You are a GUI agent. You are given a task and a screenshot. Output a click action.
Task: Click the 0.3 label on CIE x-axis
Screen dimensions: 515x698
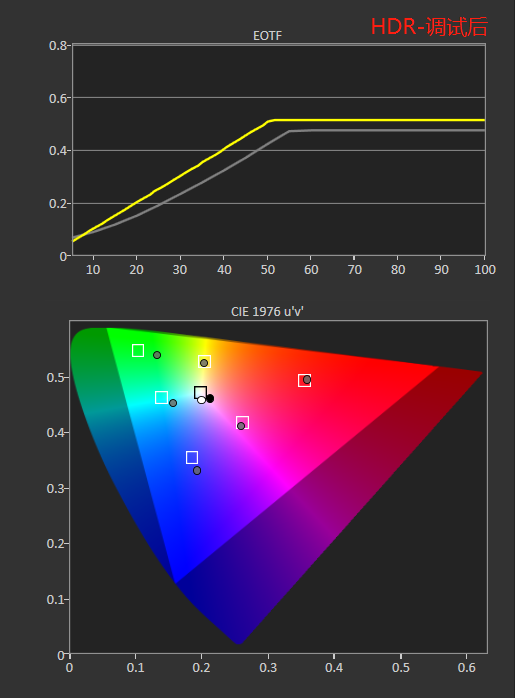pos(268,668)
